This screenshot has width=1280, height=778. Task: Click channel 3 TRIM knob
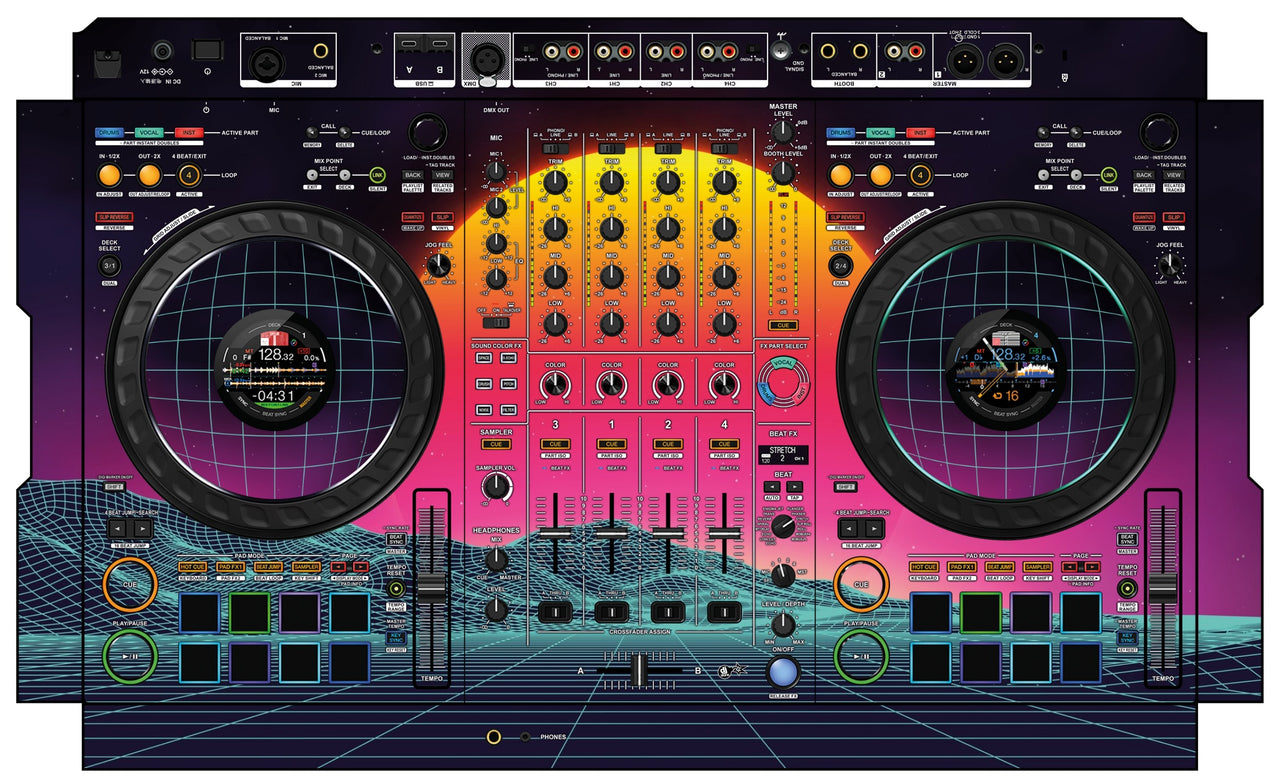click(x=555, y=182)
